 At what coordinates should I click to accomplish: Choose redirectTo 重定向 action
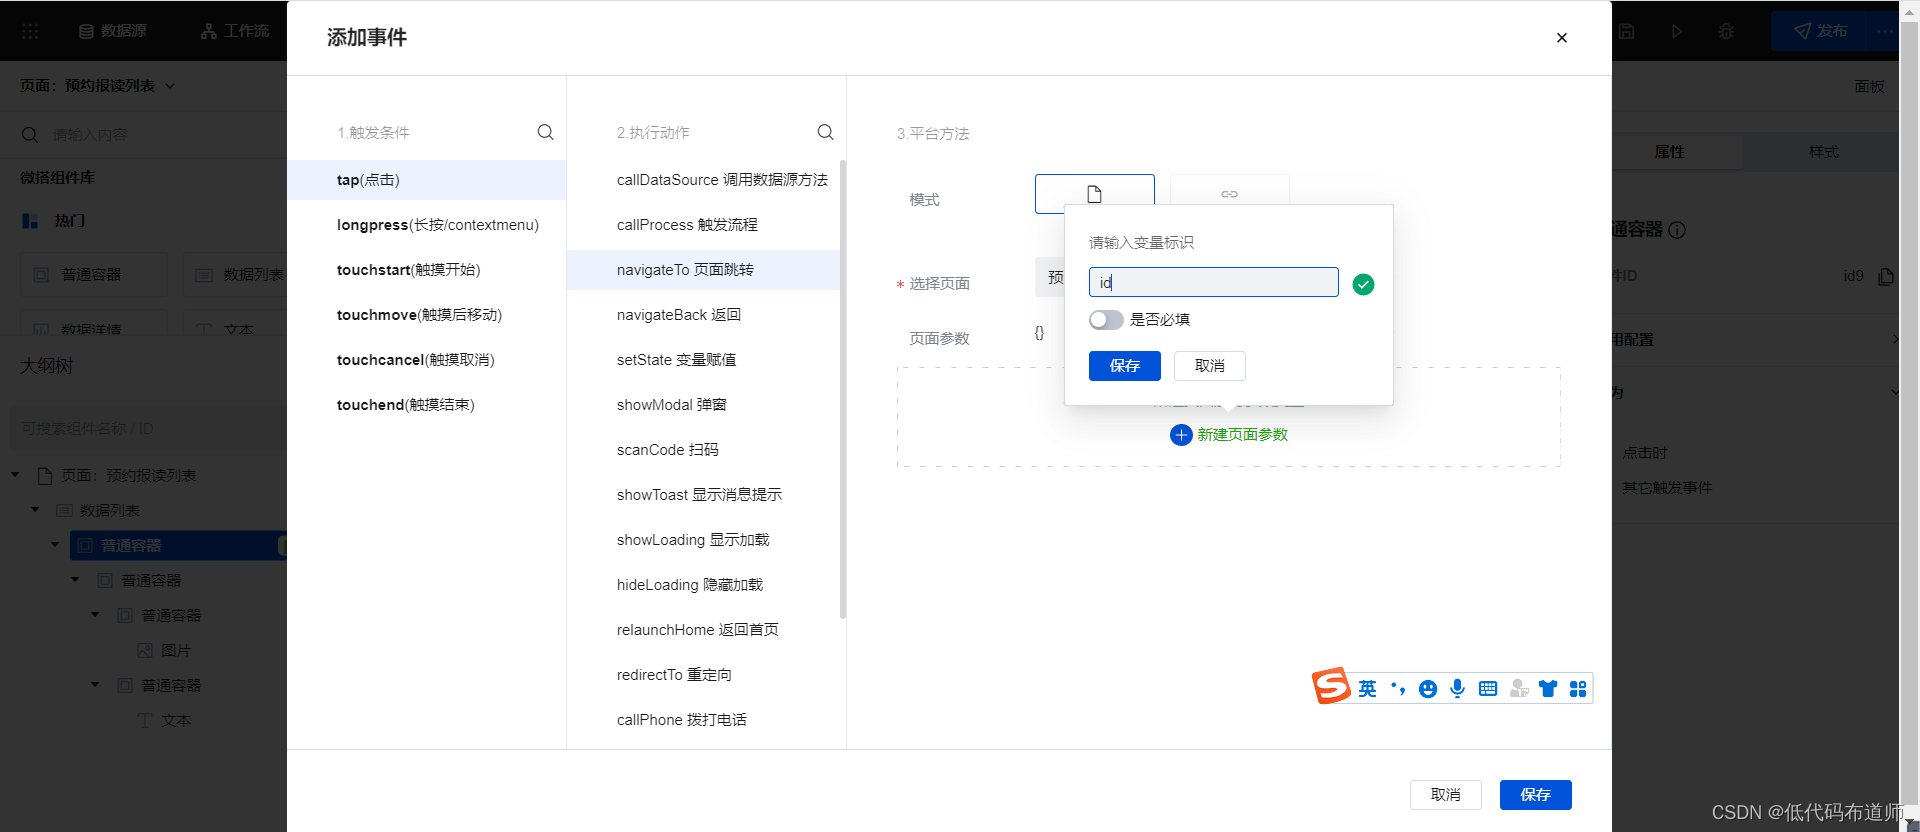[x=704, y=675]
